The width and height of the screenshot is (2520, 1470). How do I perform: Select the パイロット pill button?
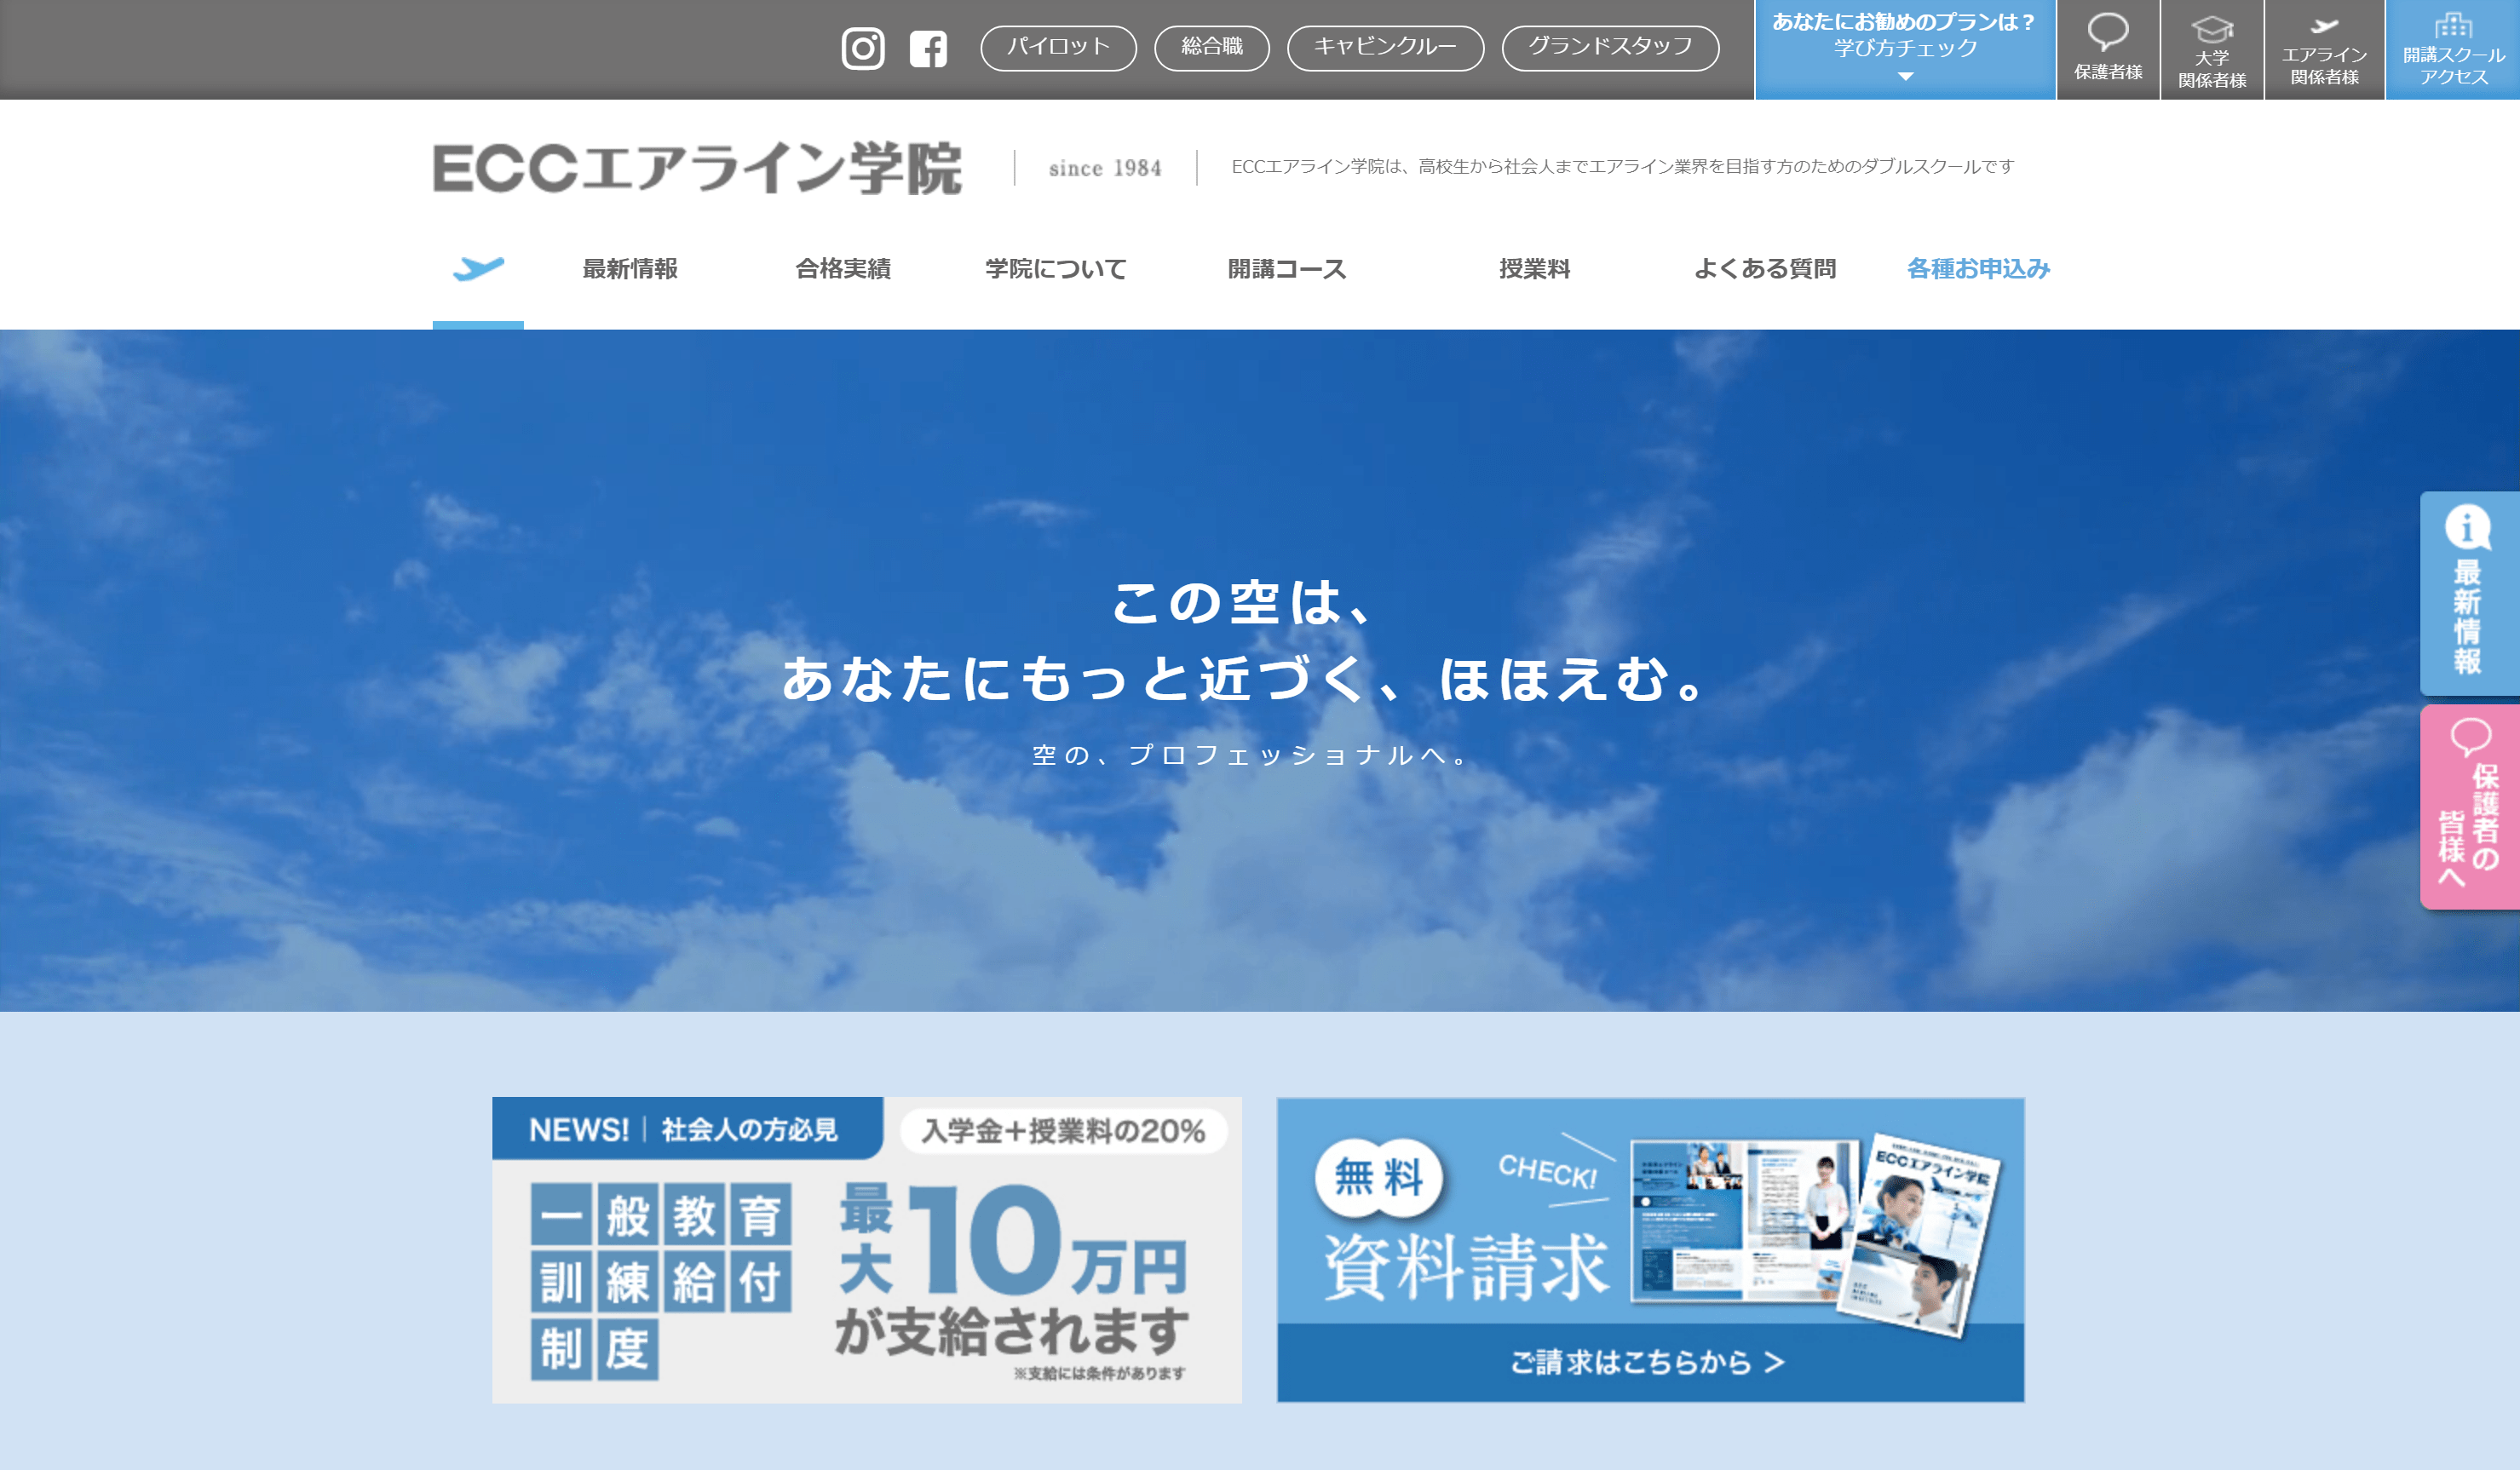(1058, 47)
